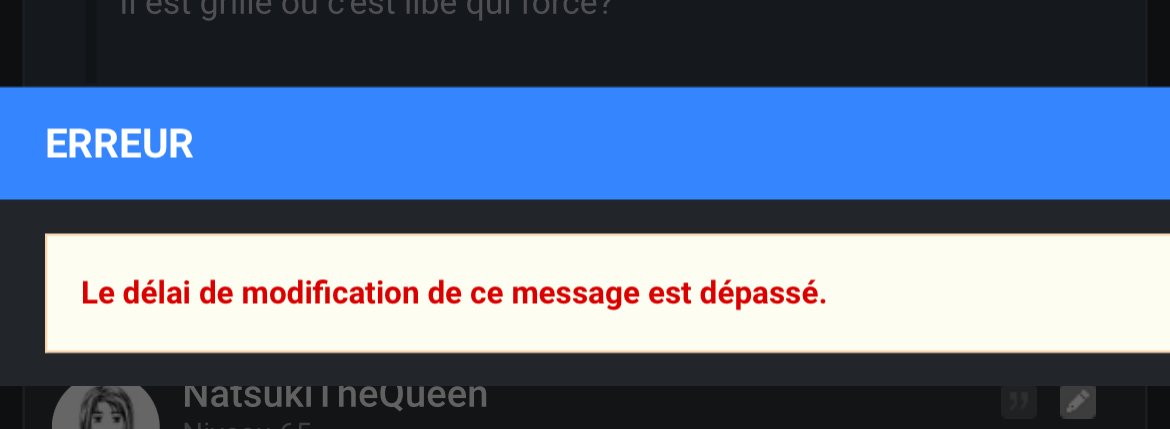1170x429 pixels.
Task: Click the dark dialog body below the error box
Action: click(x=585, y=369)
